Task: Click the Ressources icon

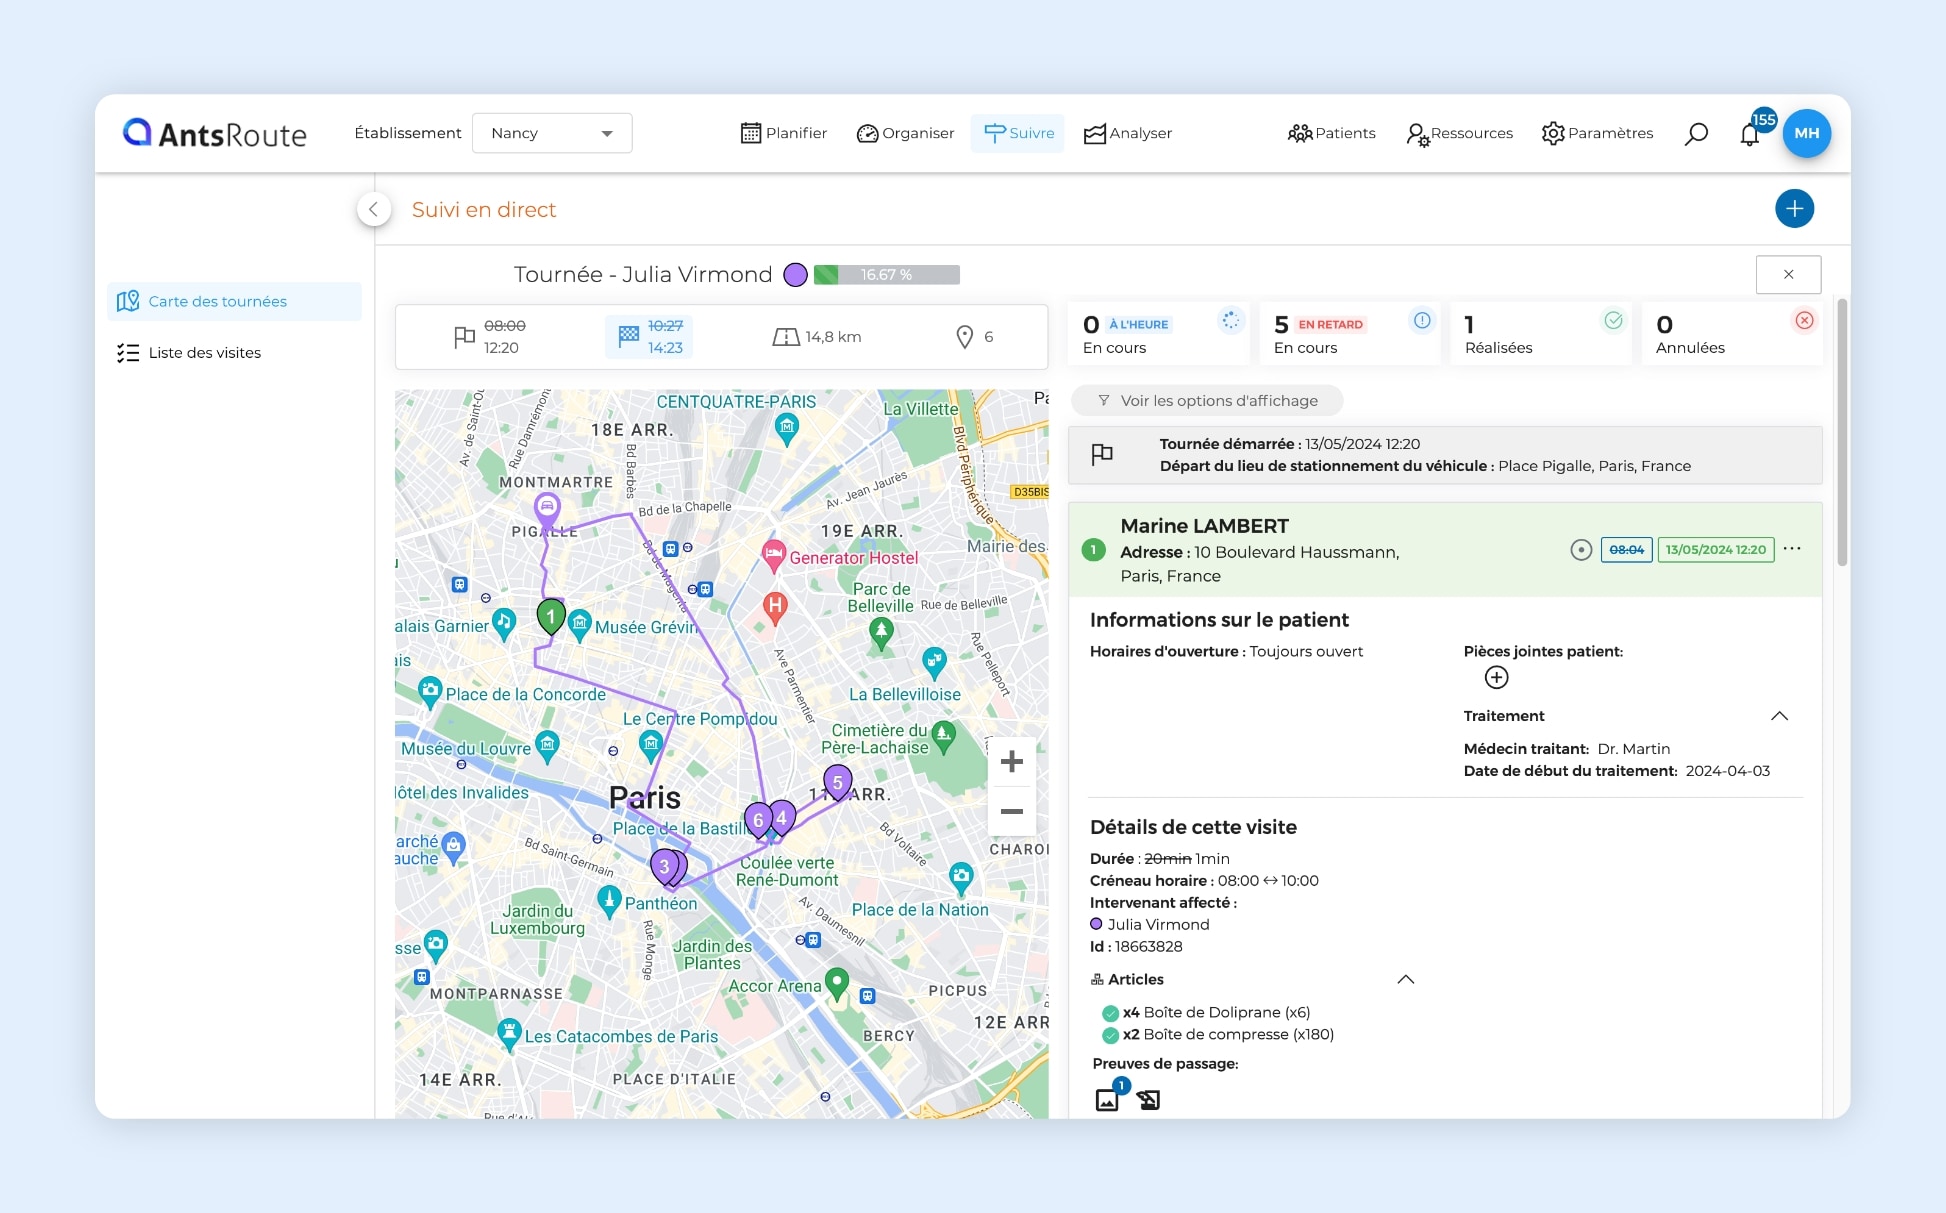Action: (x=1419, y=135)
